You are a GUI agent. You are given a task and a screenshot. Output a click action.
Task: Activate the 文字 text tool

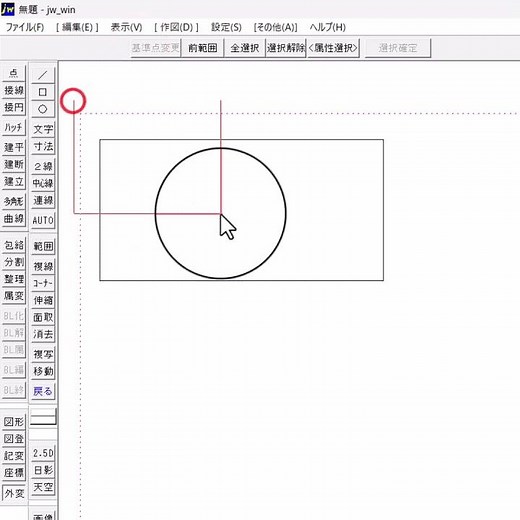pos(43,129)
